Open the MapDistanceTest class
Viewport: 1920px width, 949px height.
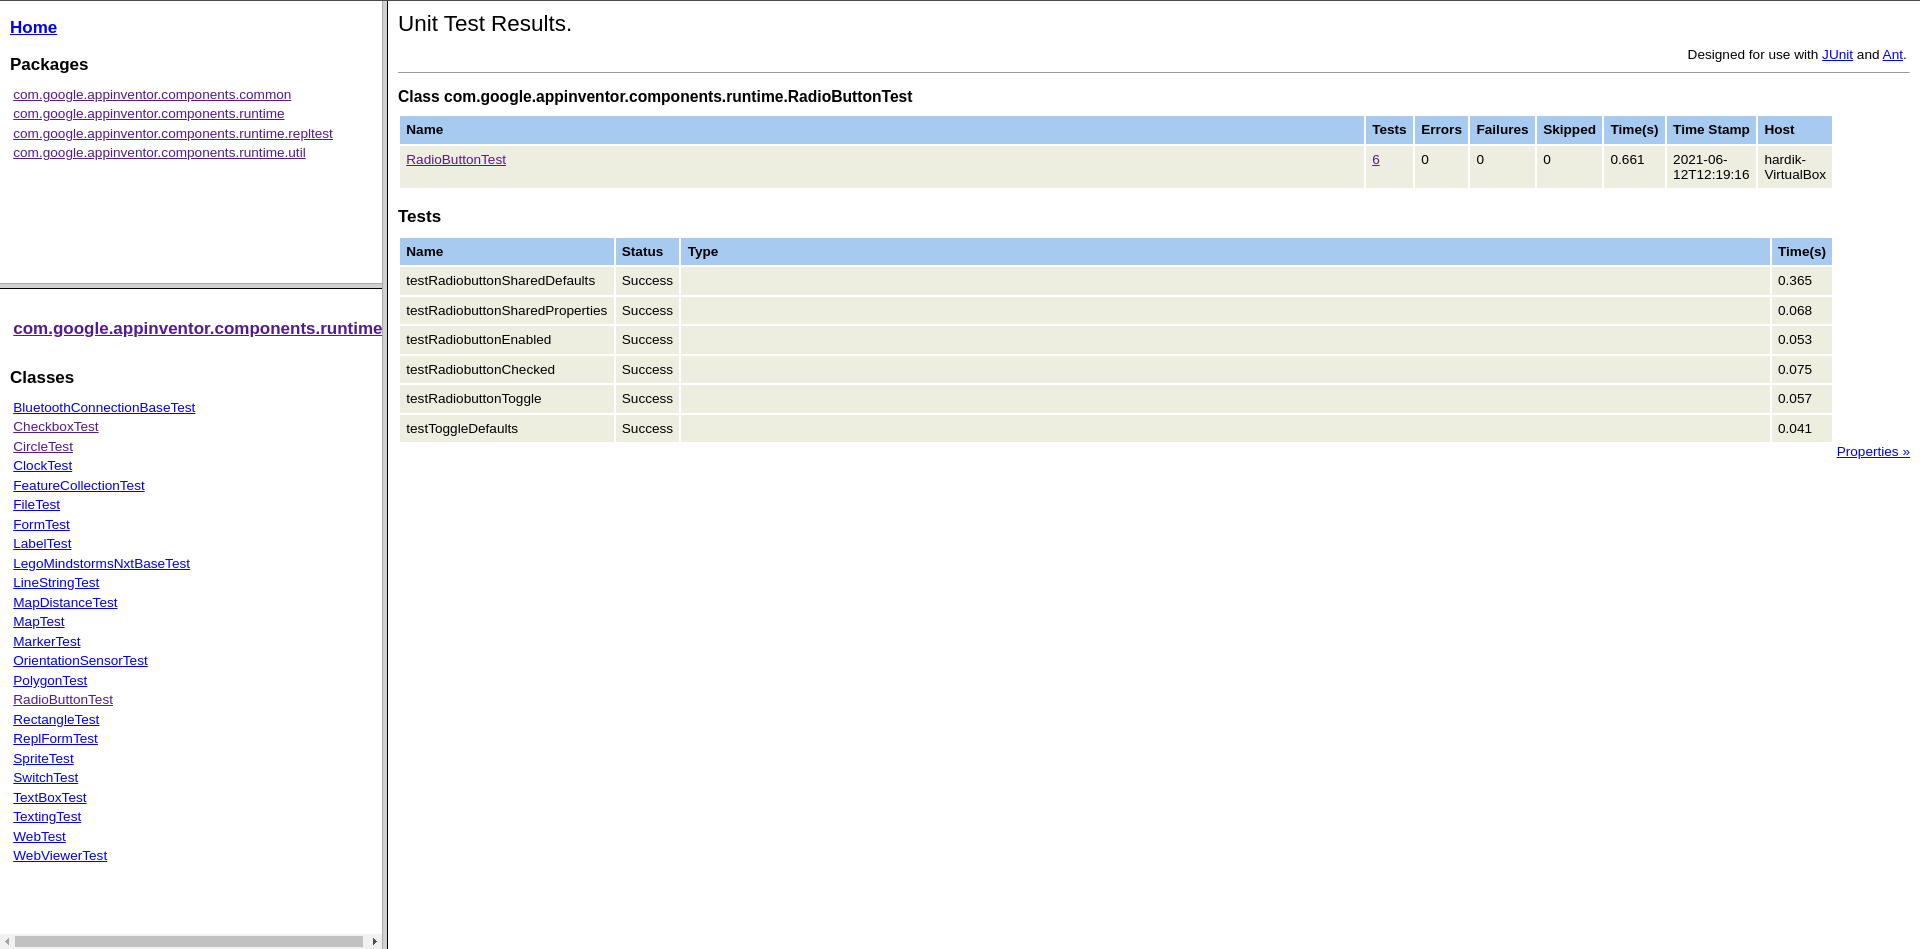(x=65, y=602)
